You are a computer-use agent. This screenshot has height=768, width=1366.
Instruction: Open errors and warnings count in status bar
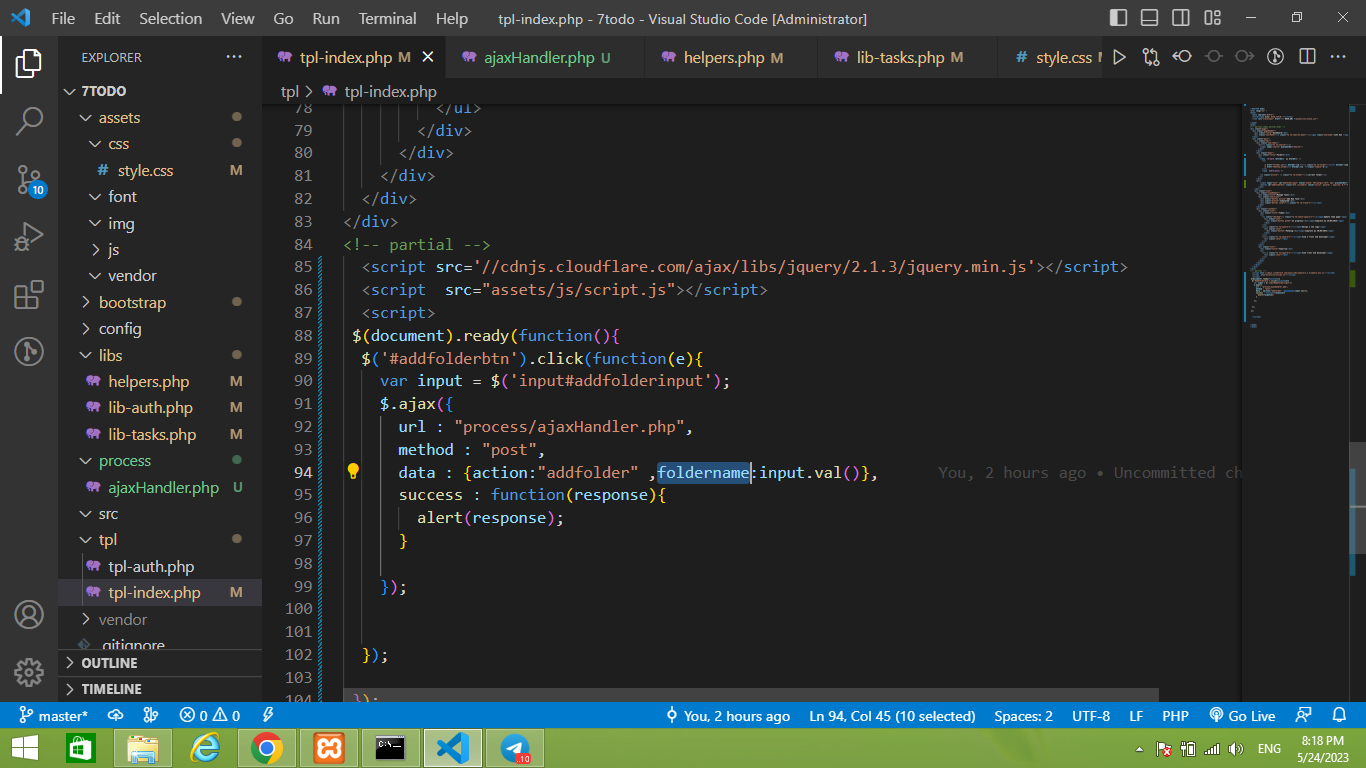(210, 715)
